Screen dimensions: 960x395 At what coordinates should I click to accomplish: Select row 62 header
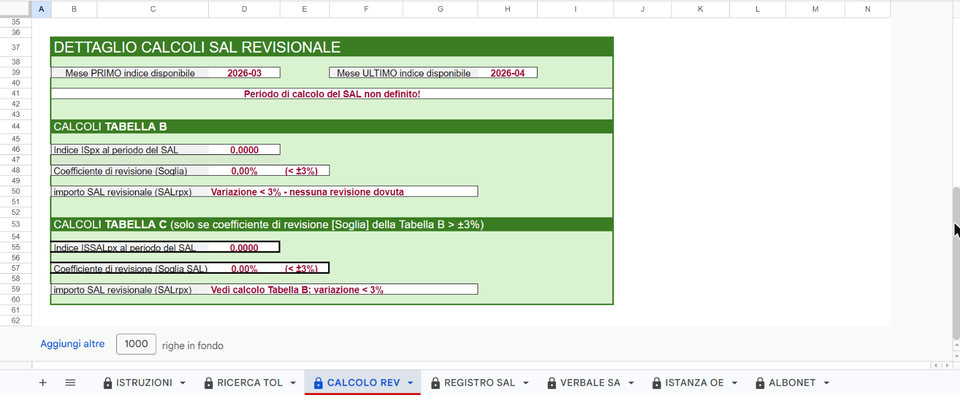(x=16, y=320)
